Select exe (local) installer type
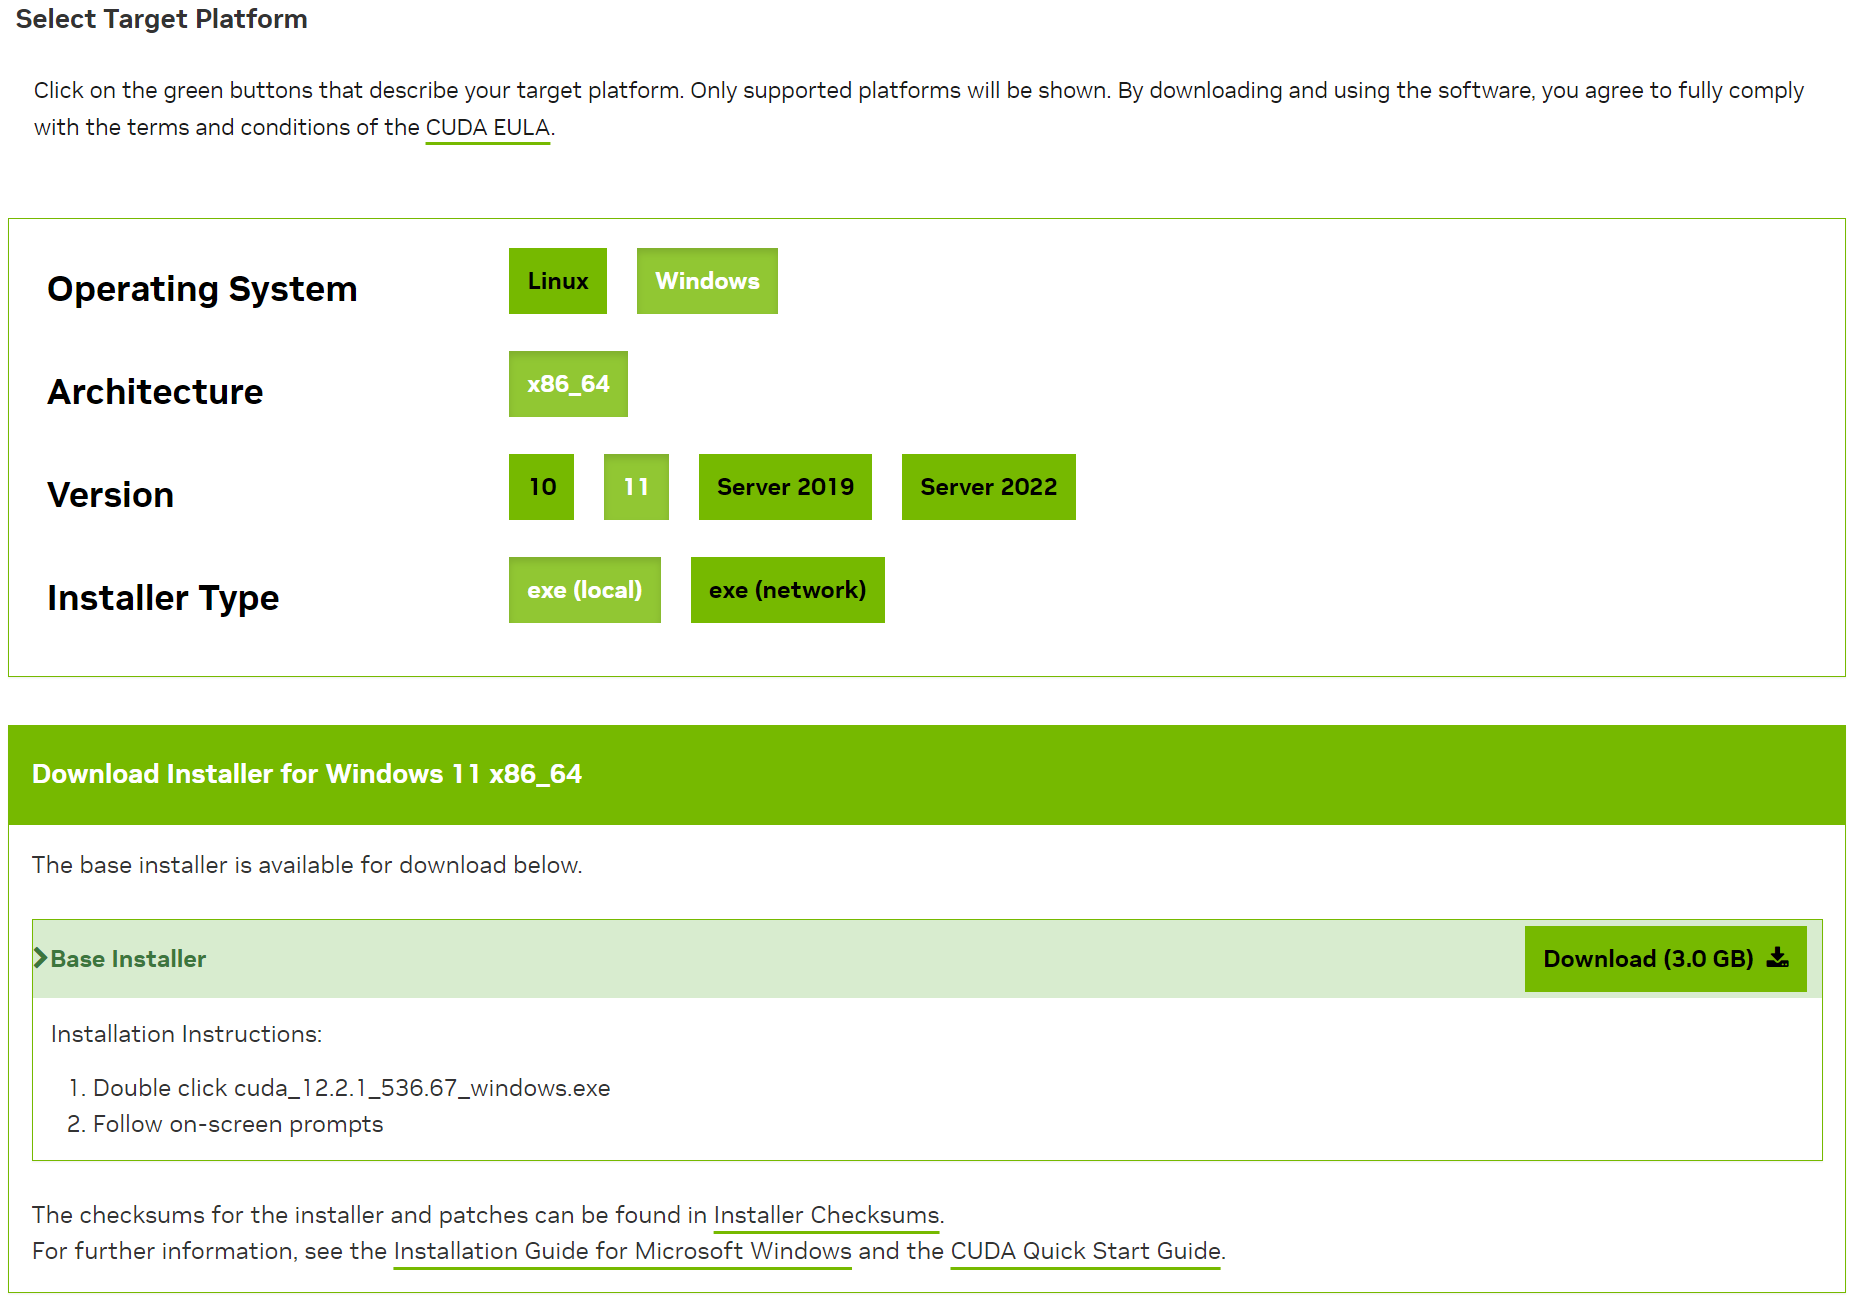Screen dimensions: 1857x1304 [584, 590]
